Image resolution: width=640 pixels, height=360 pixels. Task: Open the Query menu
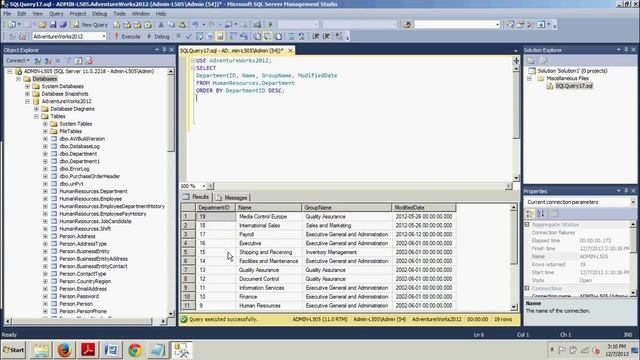[x=56, y=13]
